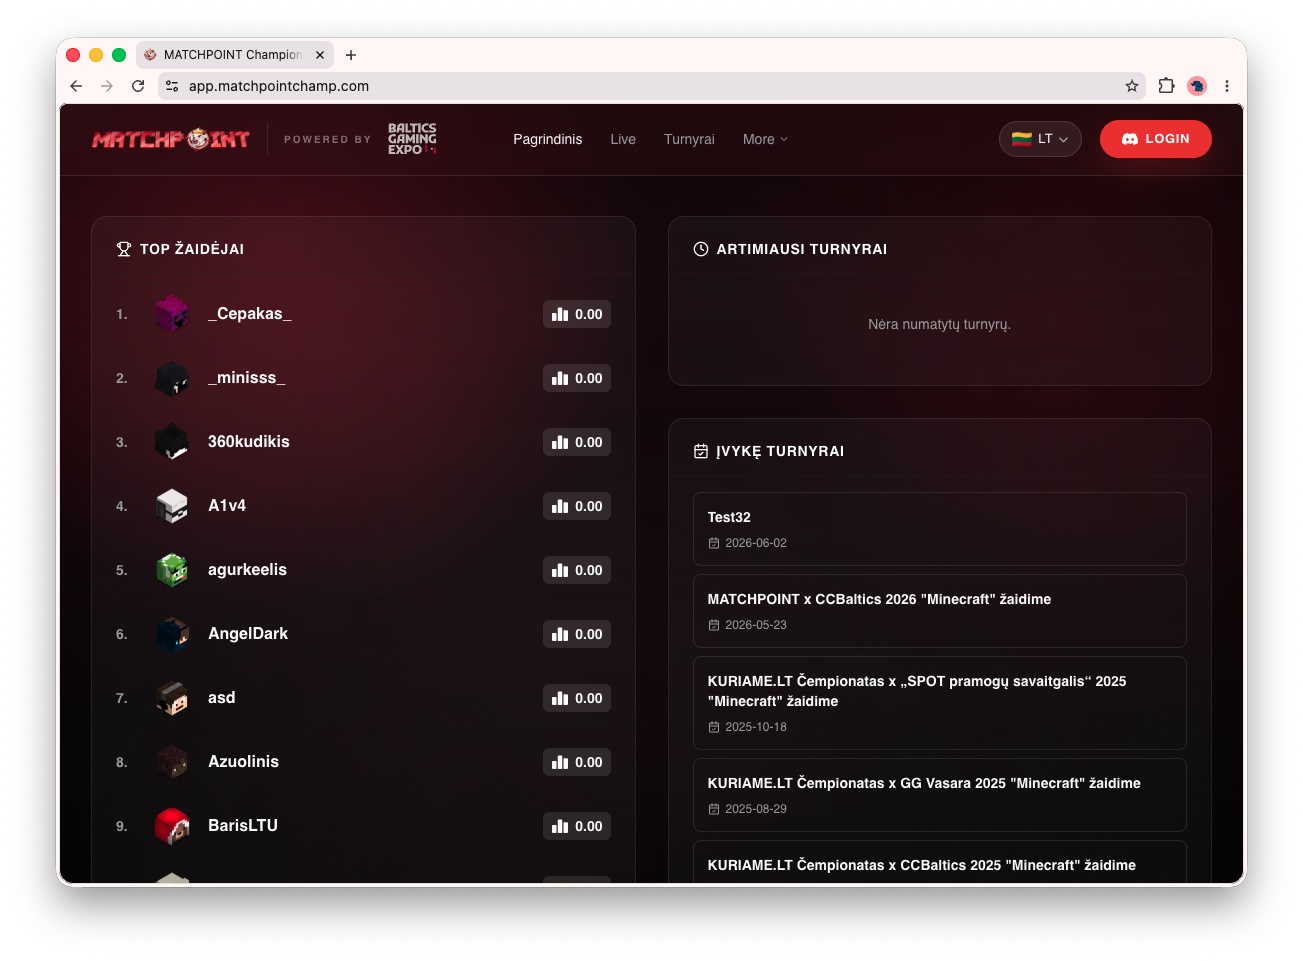
Task: Click A1v4 skeleton head avatar
Action: [172, 506]
